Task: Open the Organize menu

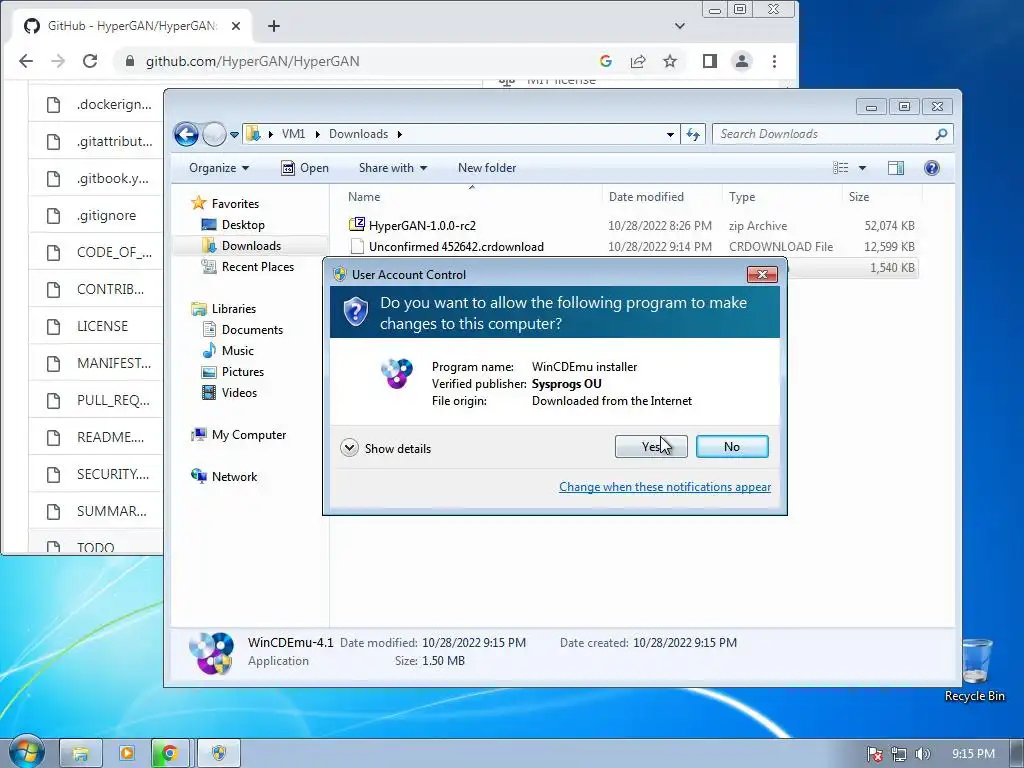Action: point(219,168)
